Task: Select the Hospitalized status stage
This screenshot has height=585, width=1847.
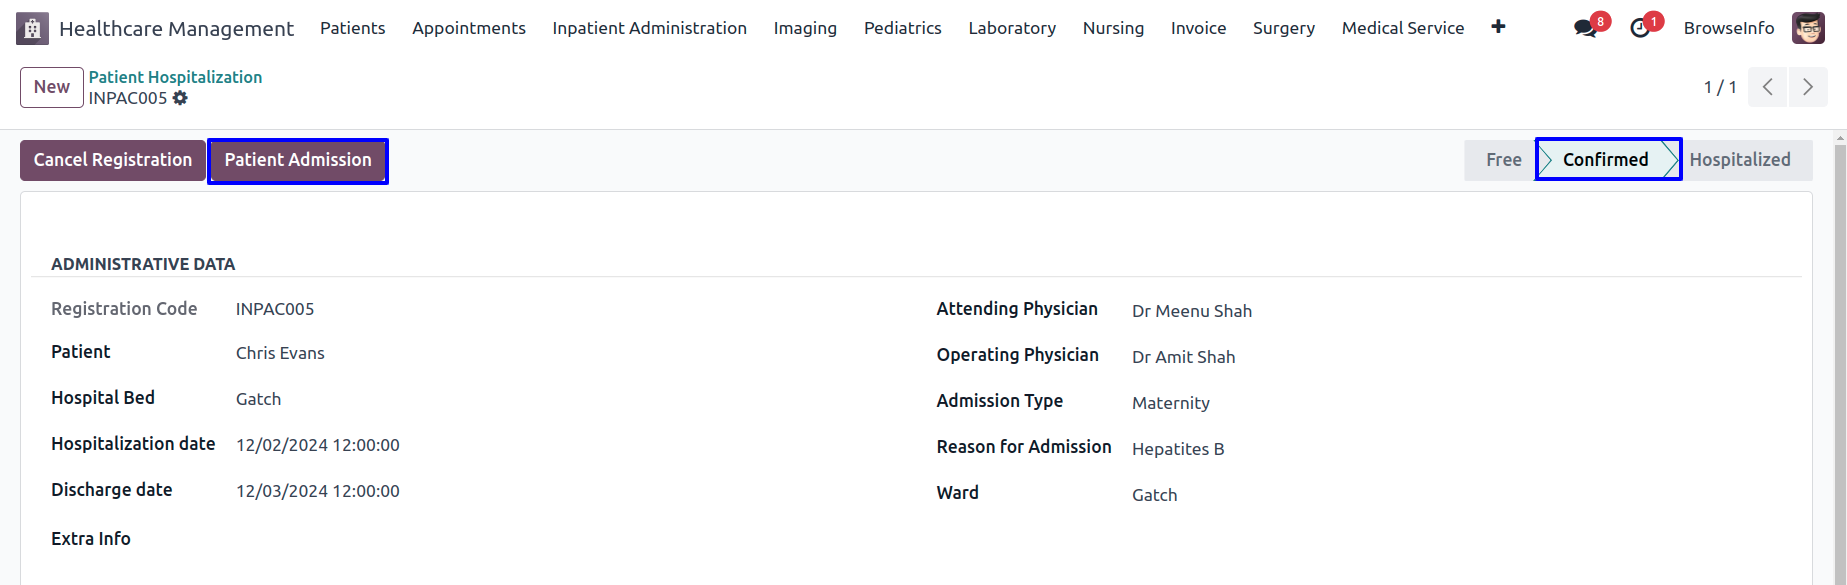Action: 1740,160
